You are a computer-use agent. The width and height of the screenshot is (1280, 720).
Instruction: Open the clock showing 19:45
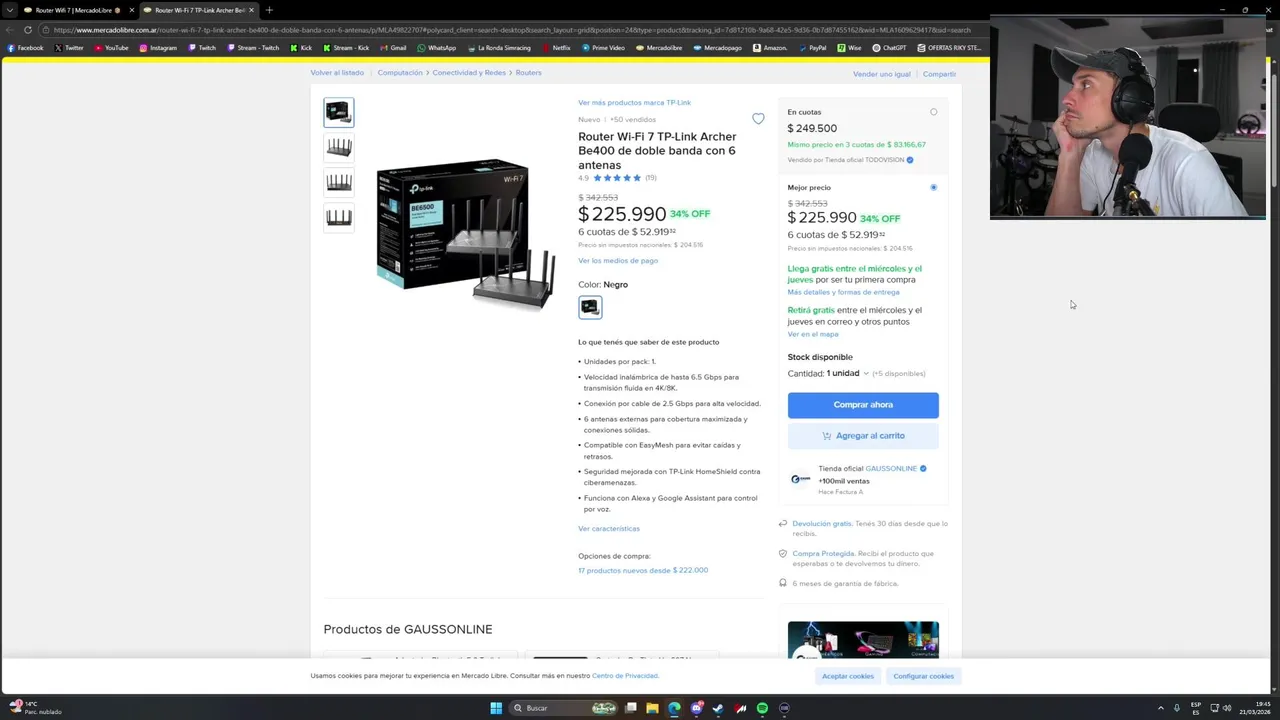(x=1256, y=708)
